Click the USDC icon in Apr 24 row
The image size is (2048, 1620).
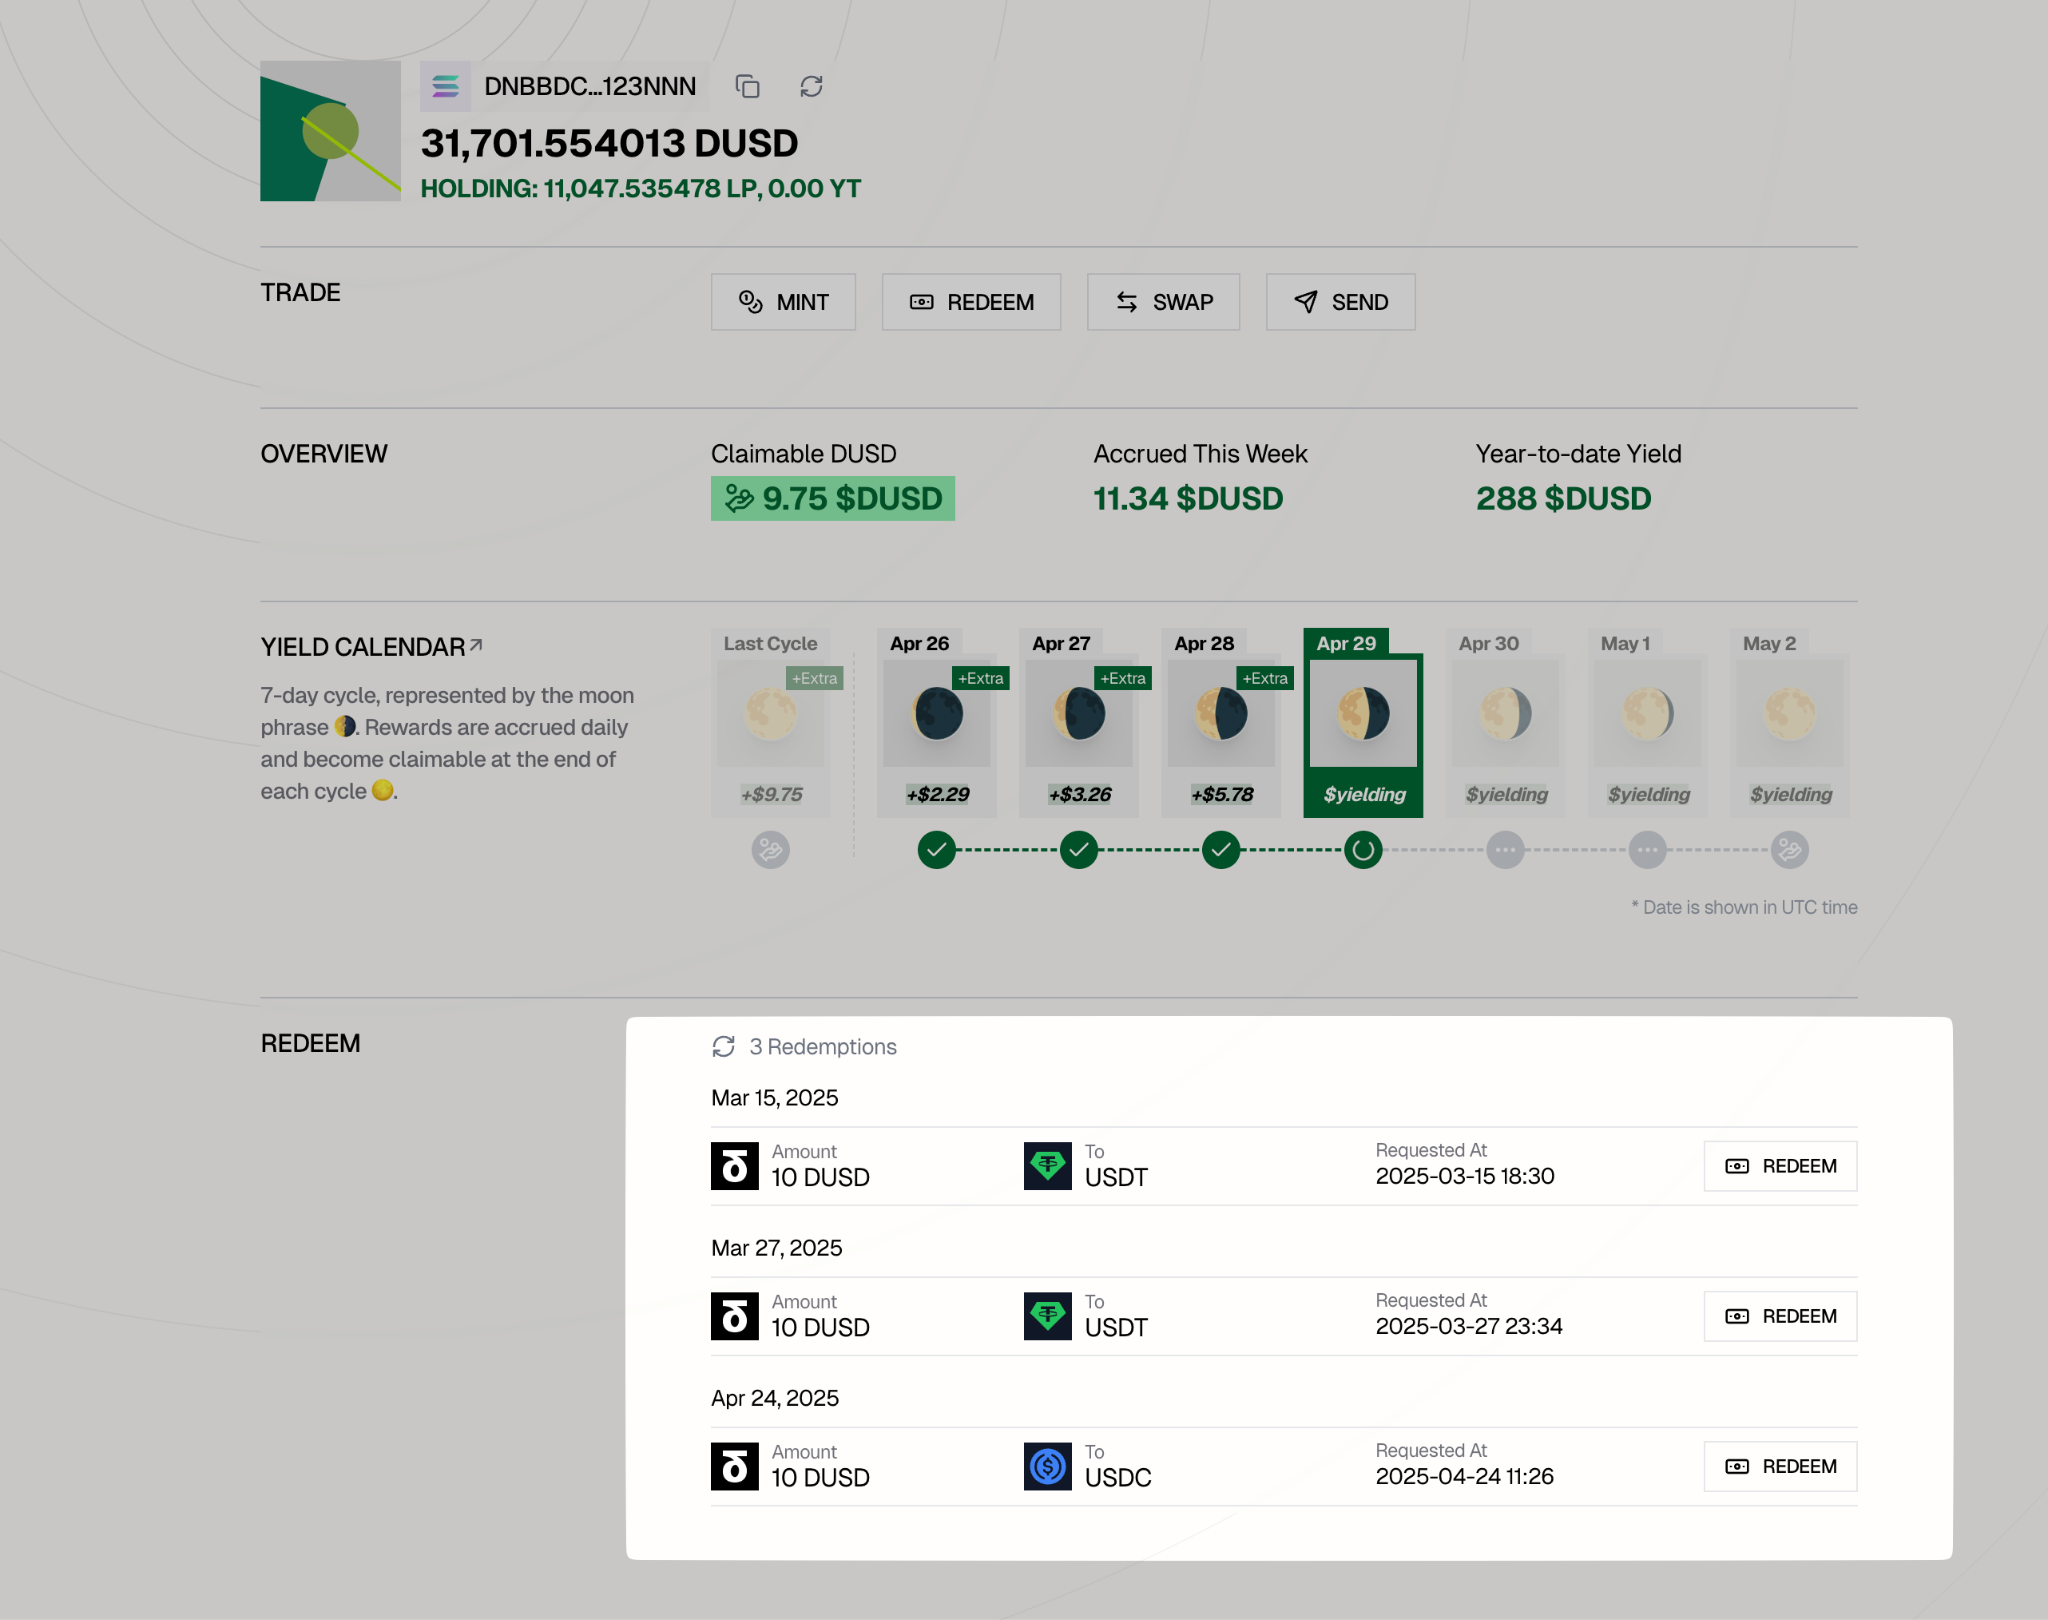pos(1048,1466)
